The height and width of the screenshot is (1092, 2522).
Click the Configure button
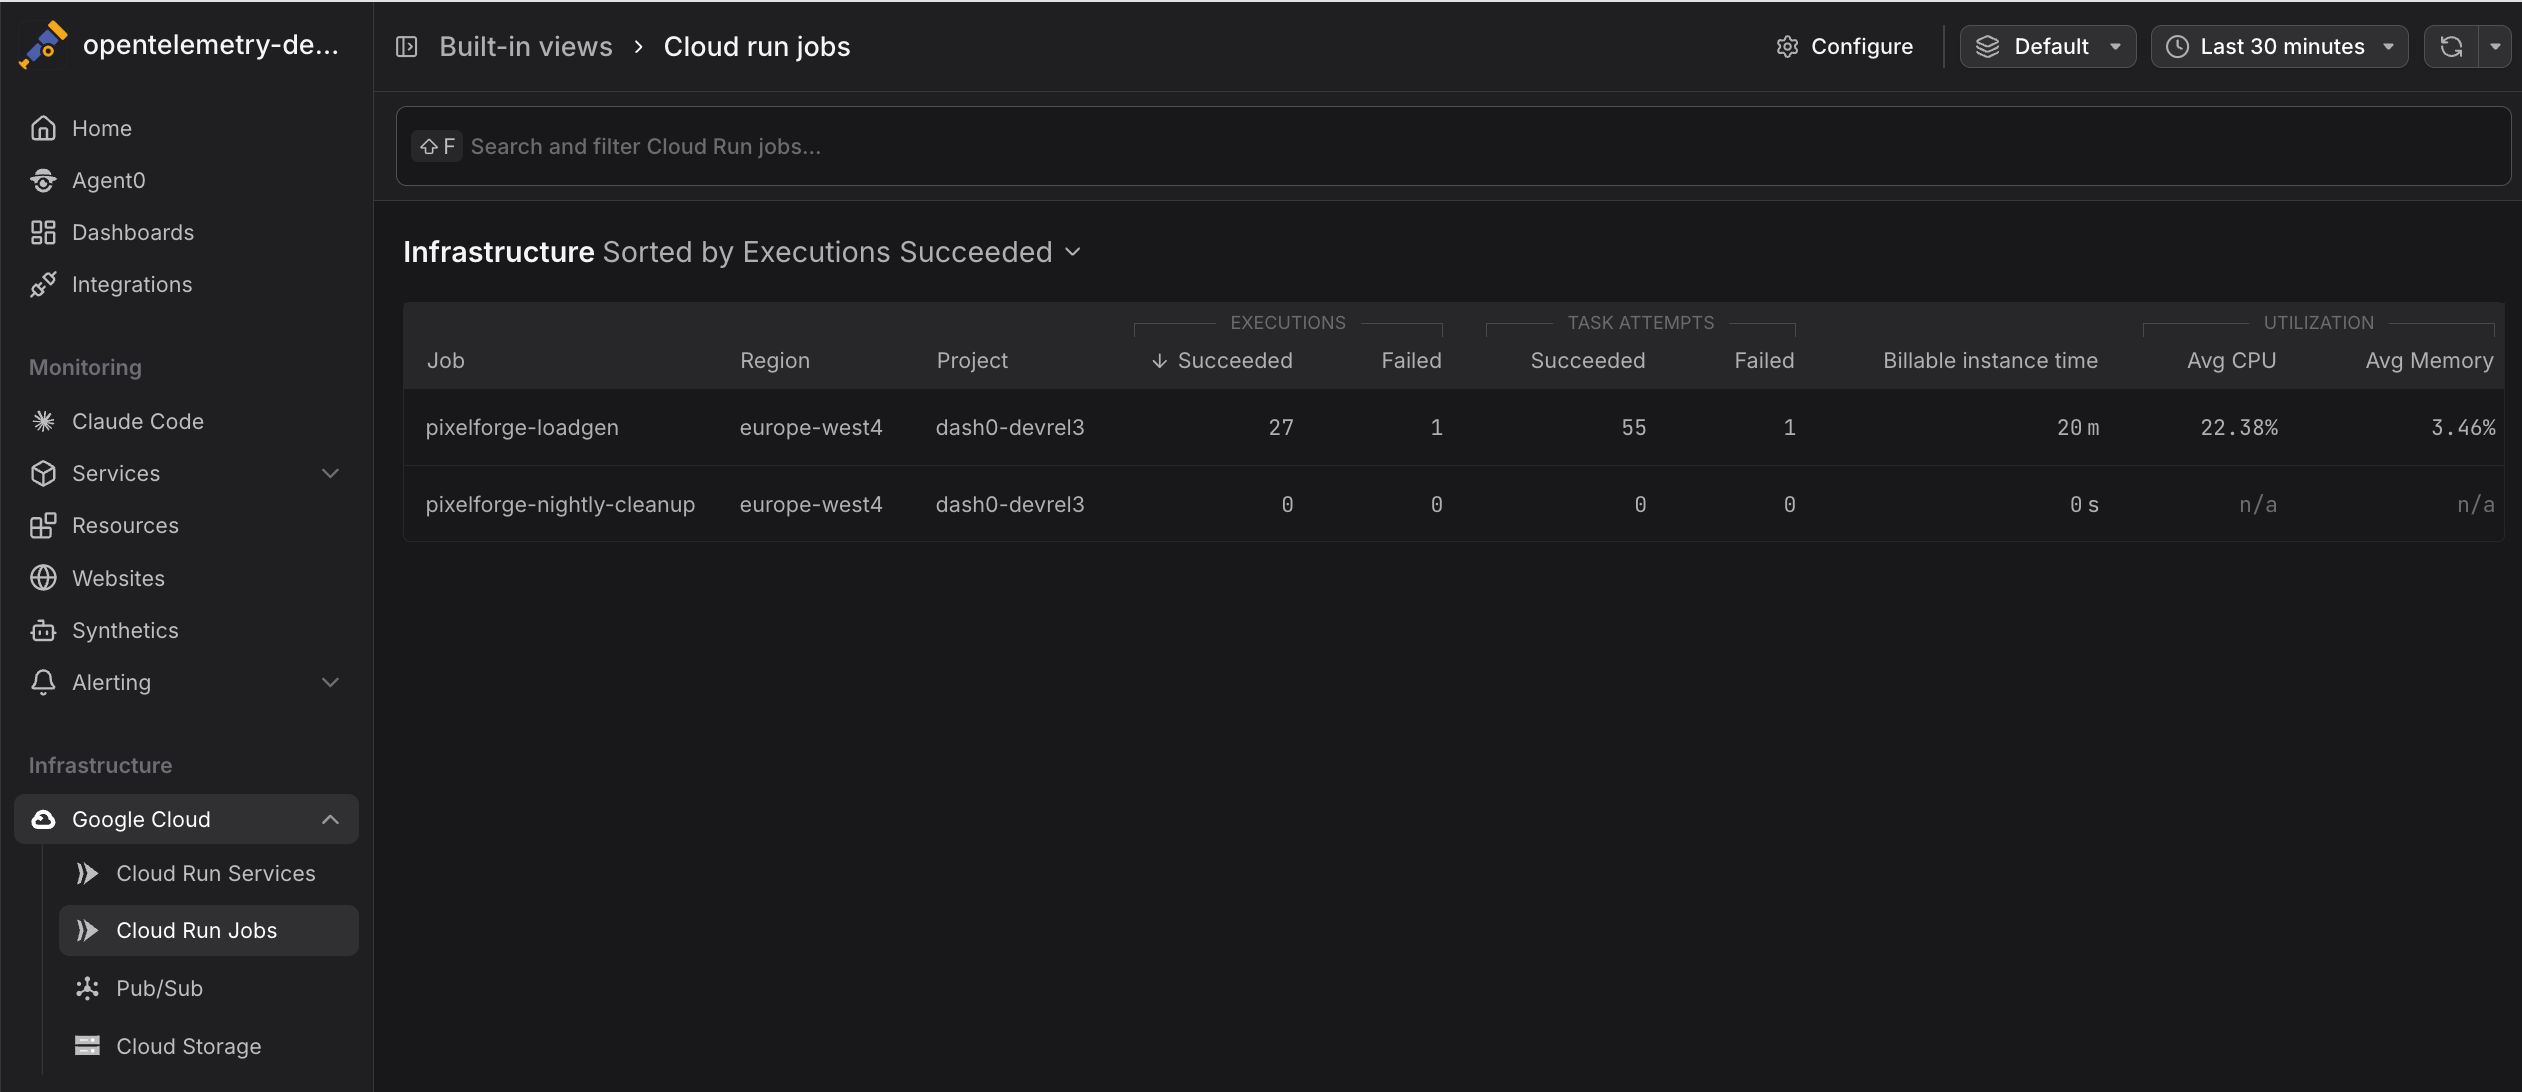pos(1845,47)
